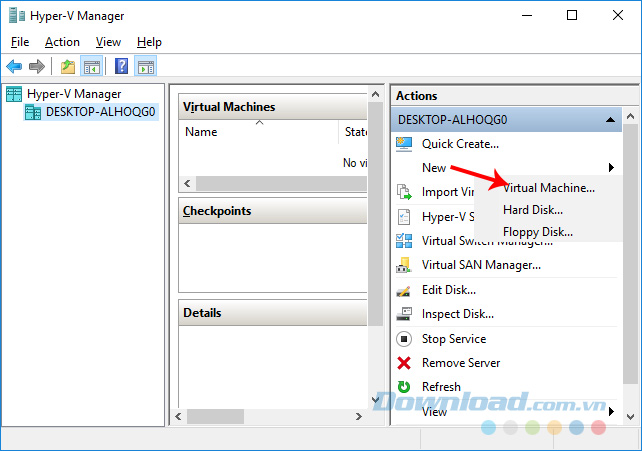This screenshot has width=642, height=451.
Task: Select DESKTOP-ALHOQG0 in console tree
Action: [100, 112]
